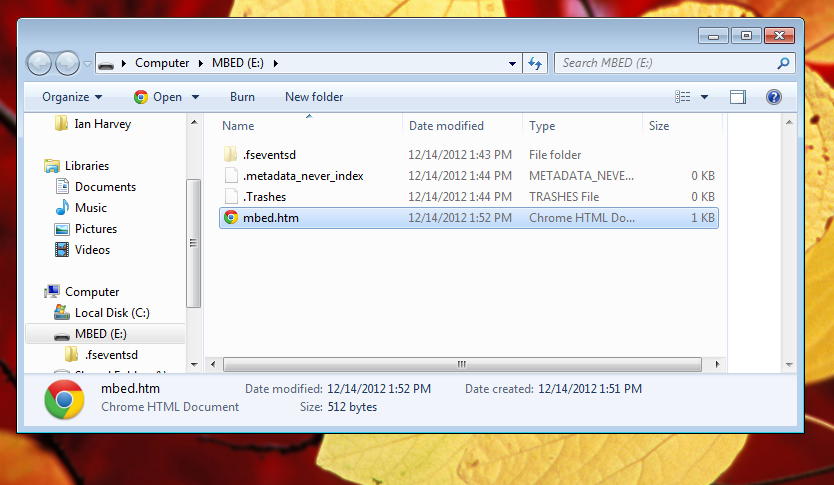Viewport: 834px width, 485px height.
Task: Select the mbed.htm file row
Action: (469, 218)
